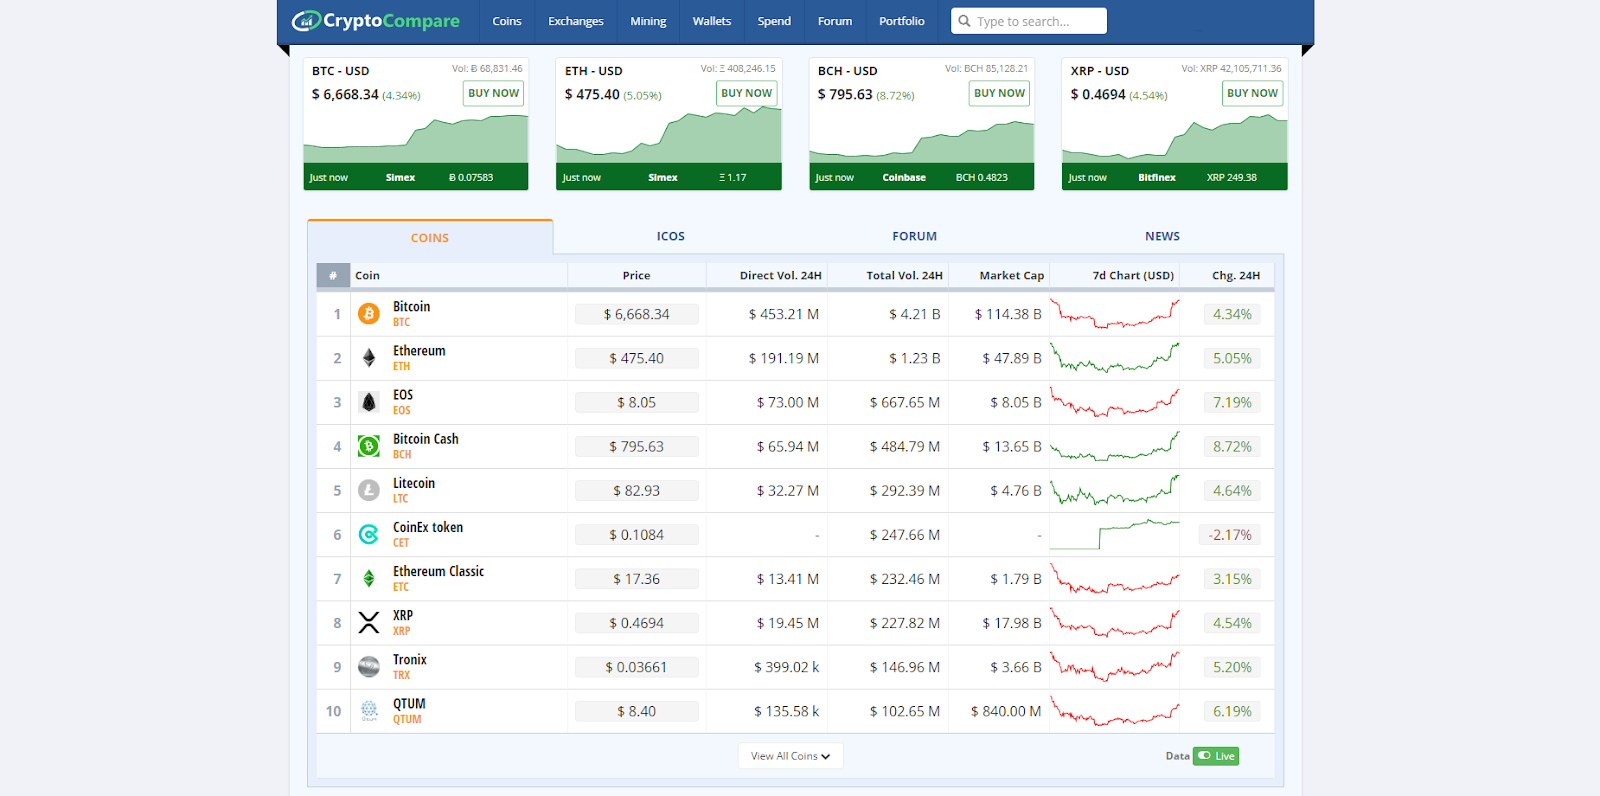Viewport: 1600px width, 796px height.
Task: Click BUY NOW on BTC - USD card
Action: coord(494,93)
